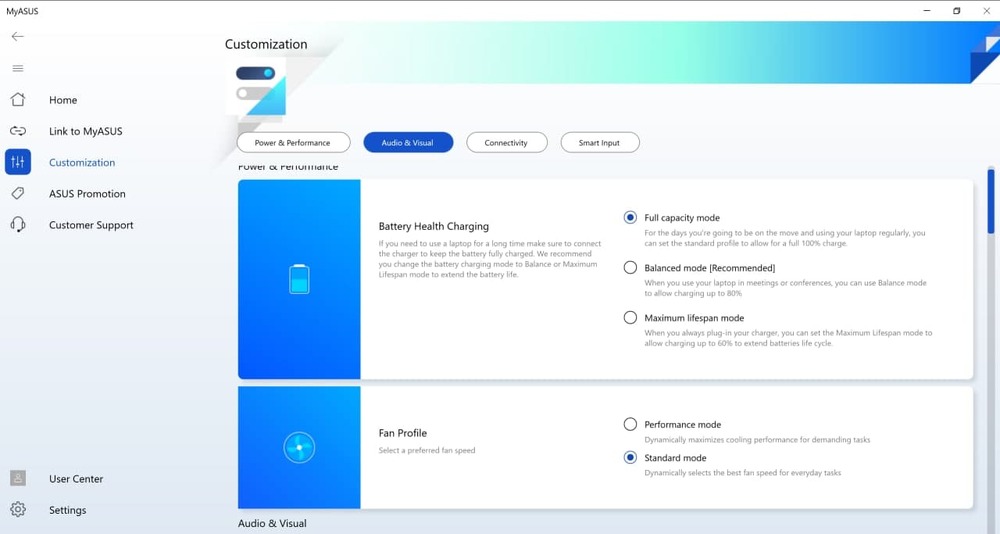Viewport: 1000px width, 534px height.
Task: Go back using the arrow icon
Action: 17,36
